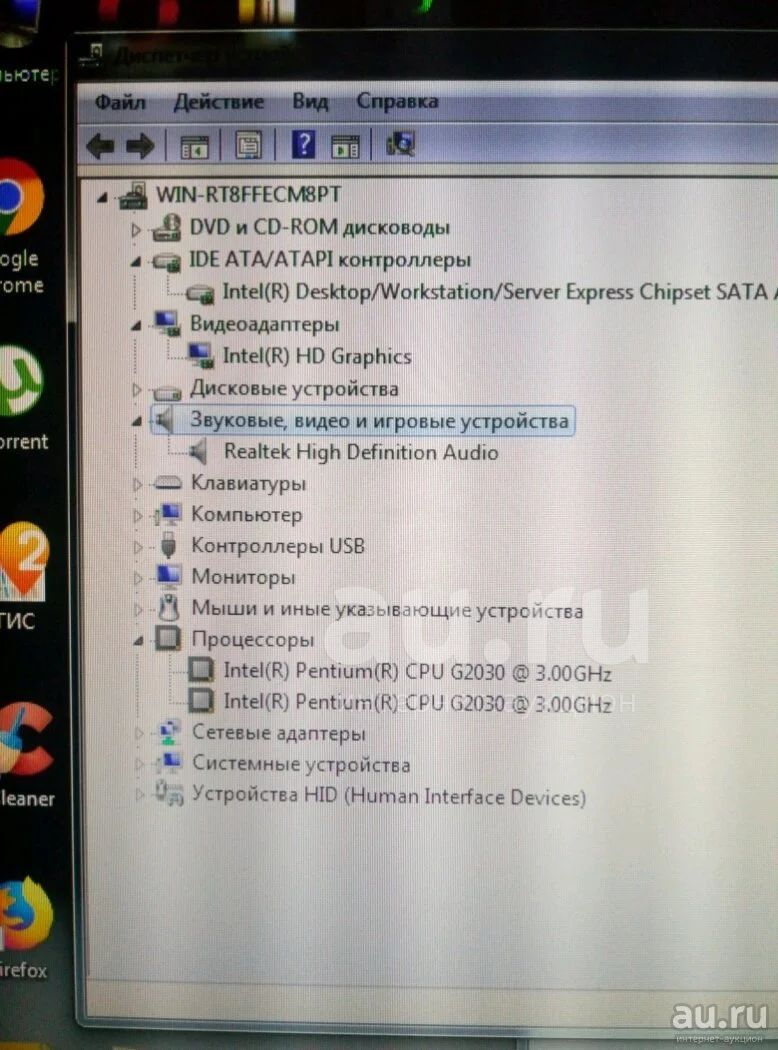Open the Вид menu
Screen dimensions: 778x1050
point(310,101)
